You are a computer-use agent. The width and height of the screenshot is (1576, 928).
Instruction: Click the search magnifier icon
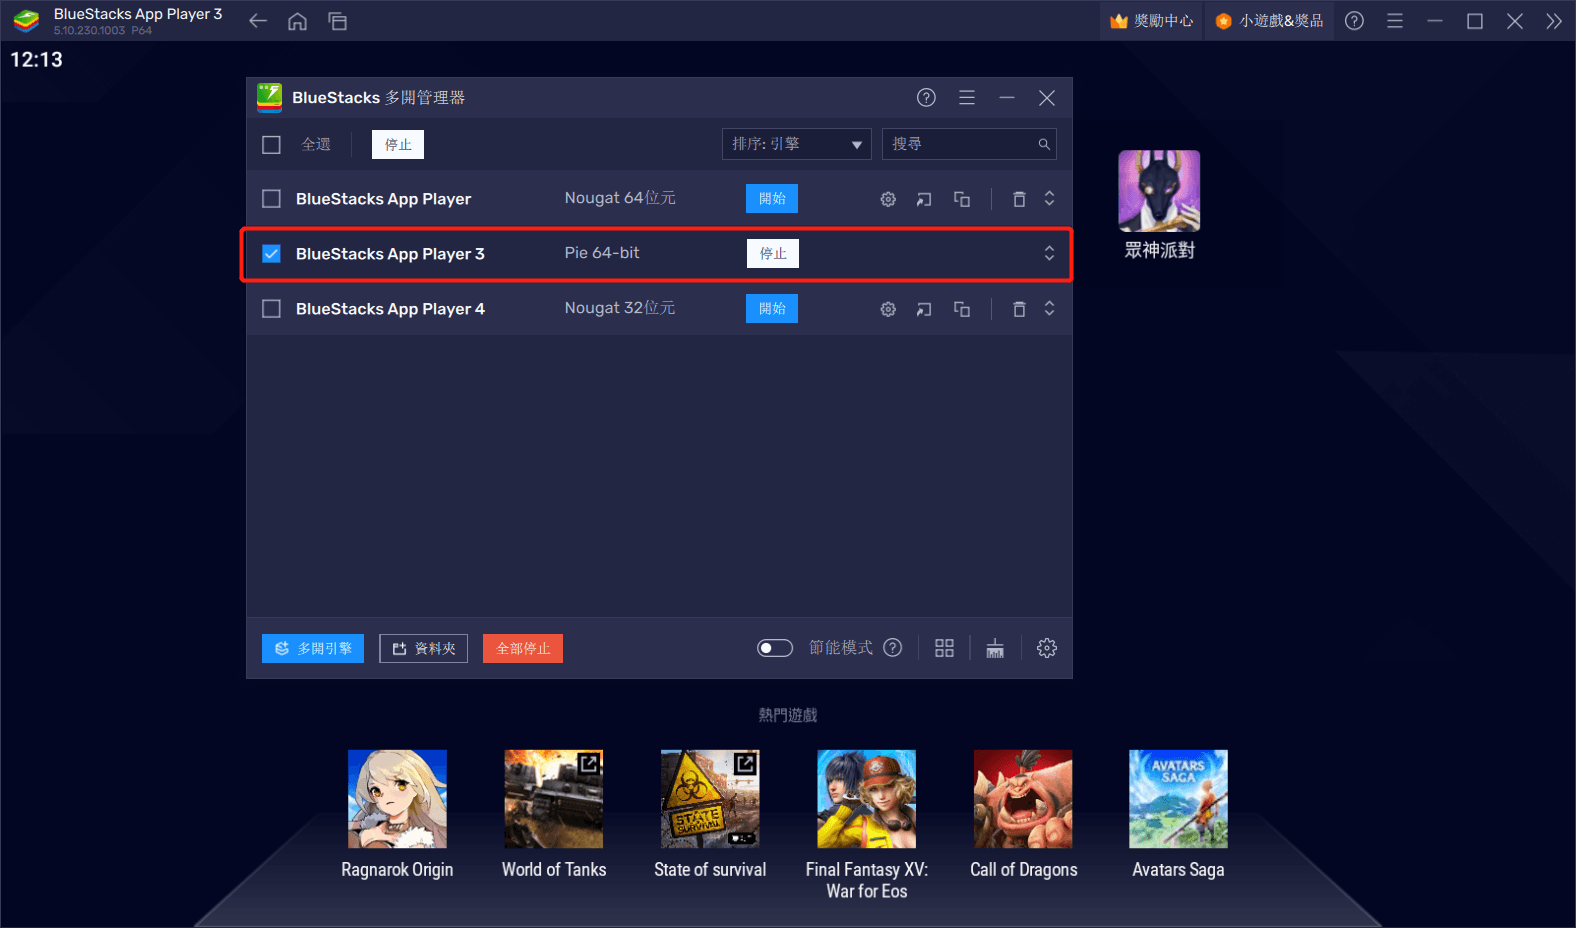1044,144
